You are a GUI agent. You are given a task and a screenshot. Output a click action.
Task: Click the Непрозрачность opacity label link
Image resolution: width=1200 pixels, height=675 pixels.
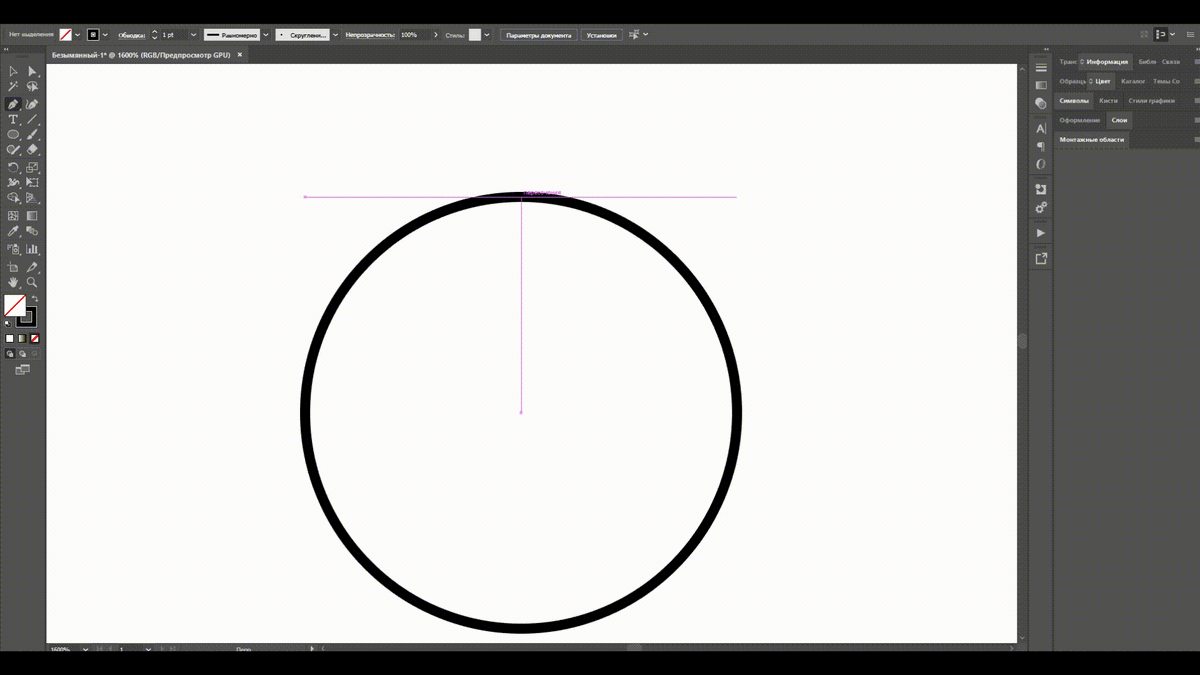[370, 35]
